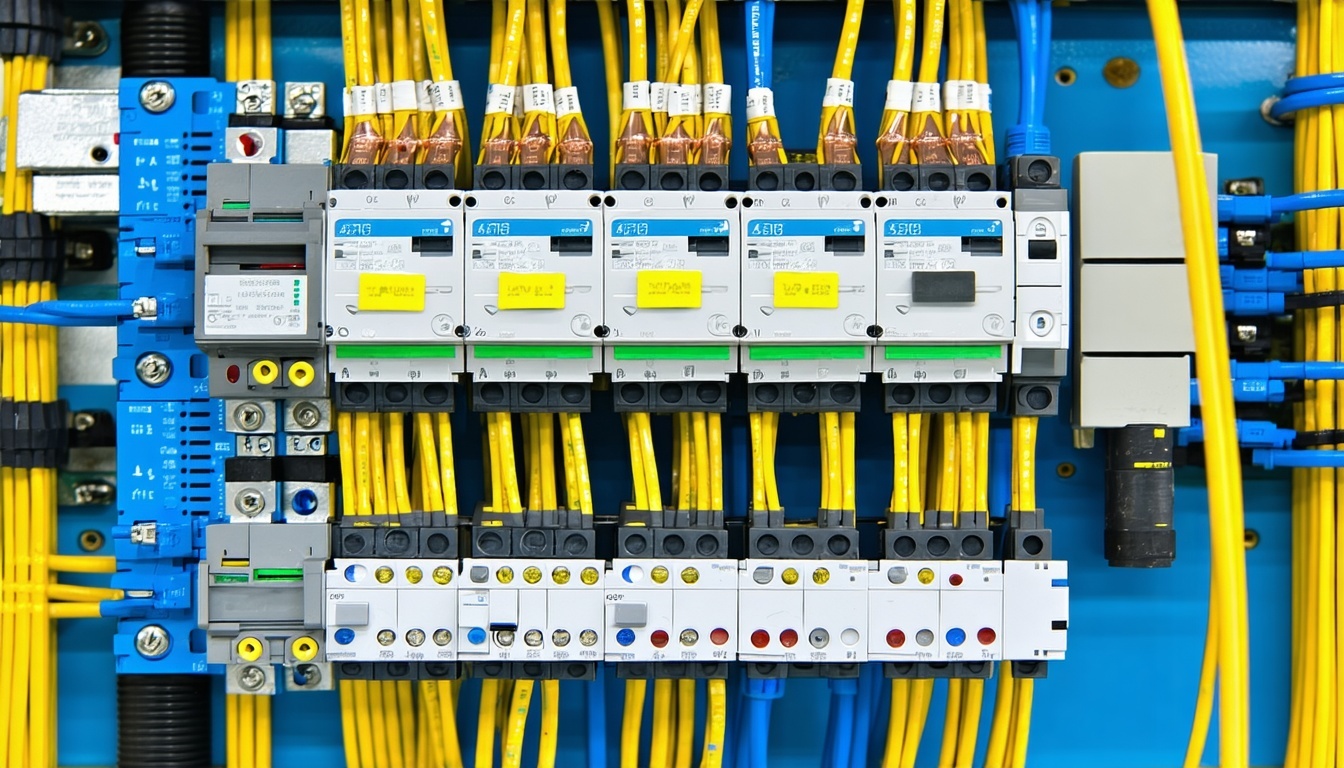Viewport: 1344px width, 768px height.
Task: Click the top screw on the blue rail
Action: pos(157,96)
